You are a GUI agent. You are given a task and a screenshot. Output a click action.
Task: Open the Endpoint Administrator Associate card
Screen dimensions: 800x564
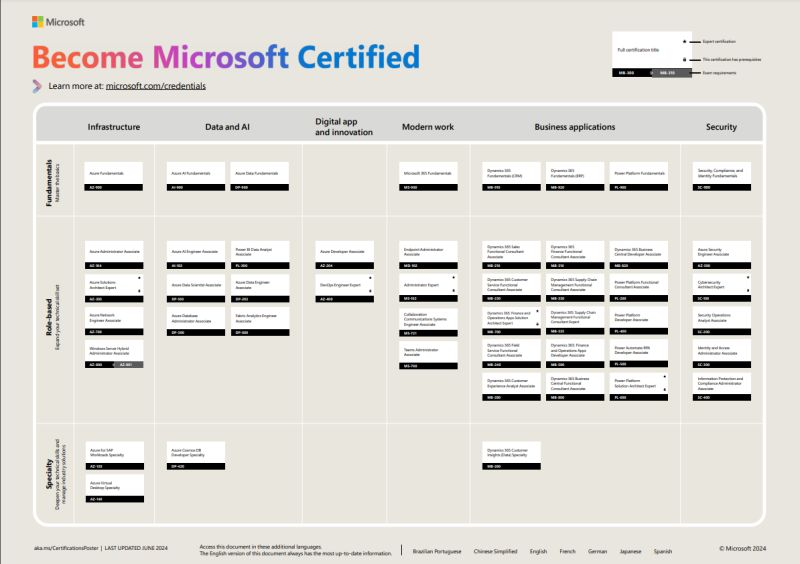(428, 255)
